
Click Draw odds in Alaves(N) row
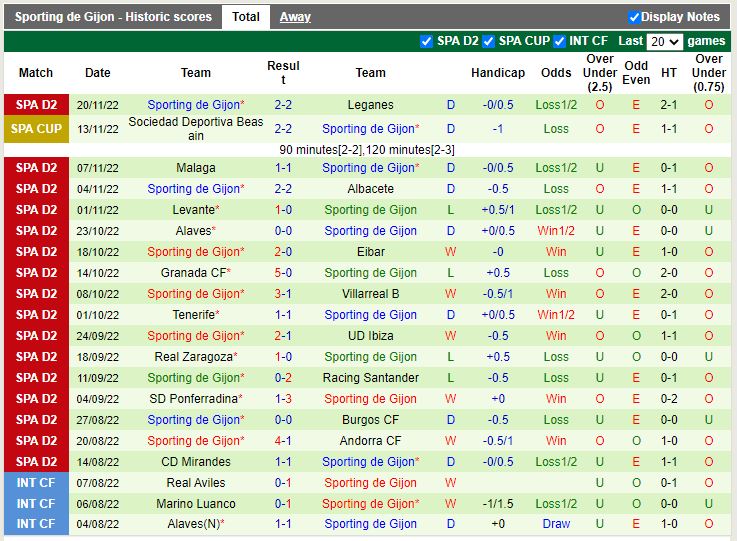click(x=556, y=524)
